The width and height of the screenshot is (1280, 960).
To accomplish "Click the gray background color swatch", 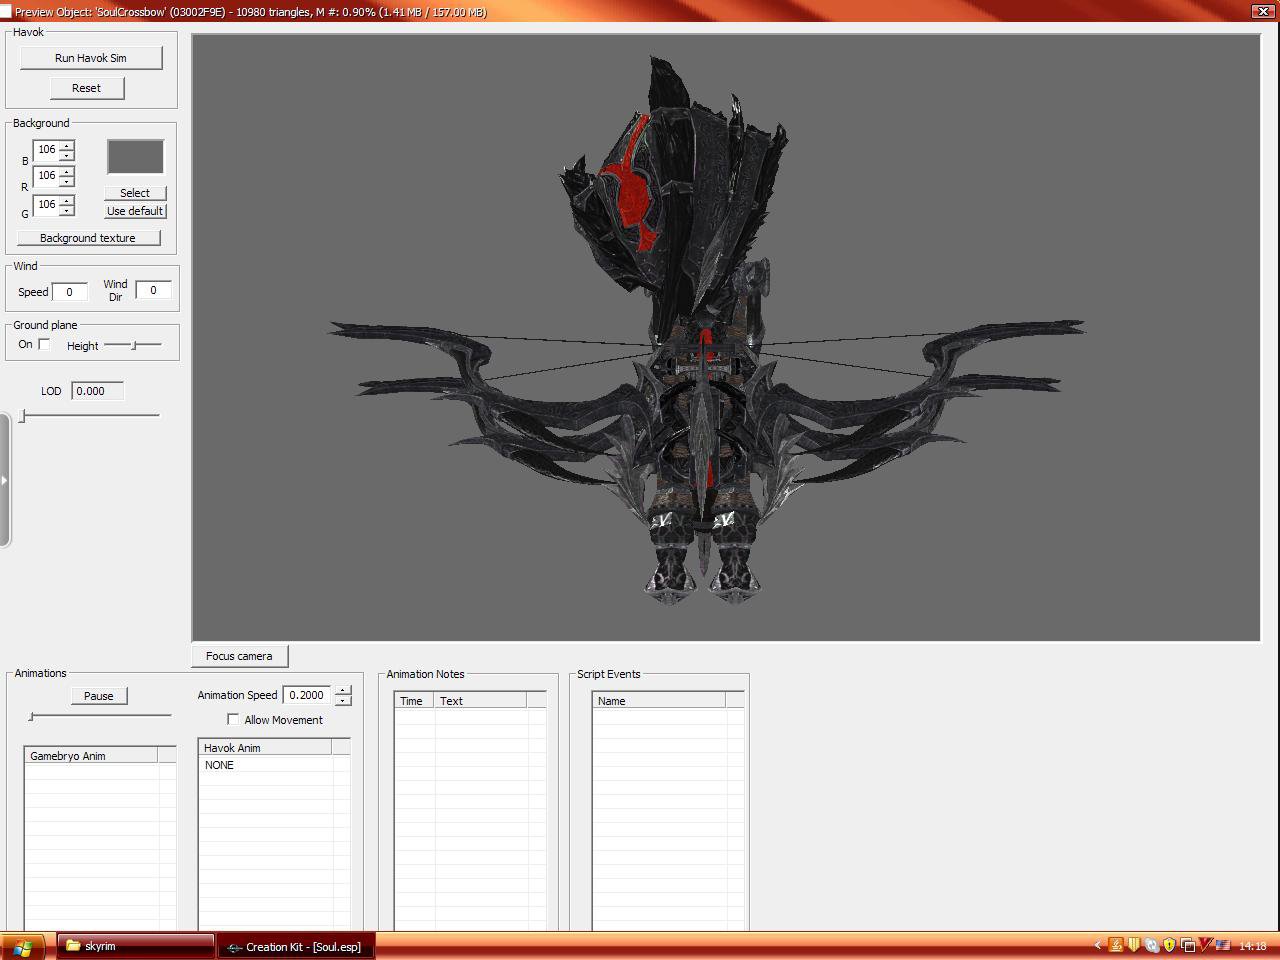I will coord(135,157).
